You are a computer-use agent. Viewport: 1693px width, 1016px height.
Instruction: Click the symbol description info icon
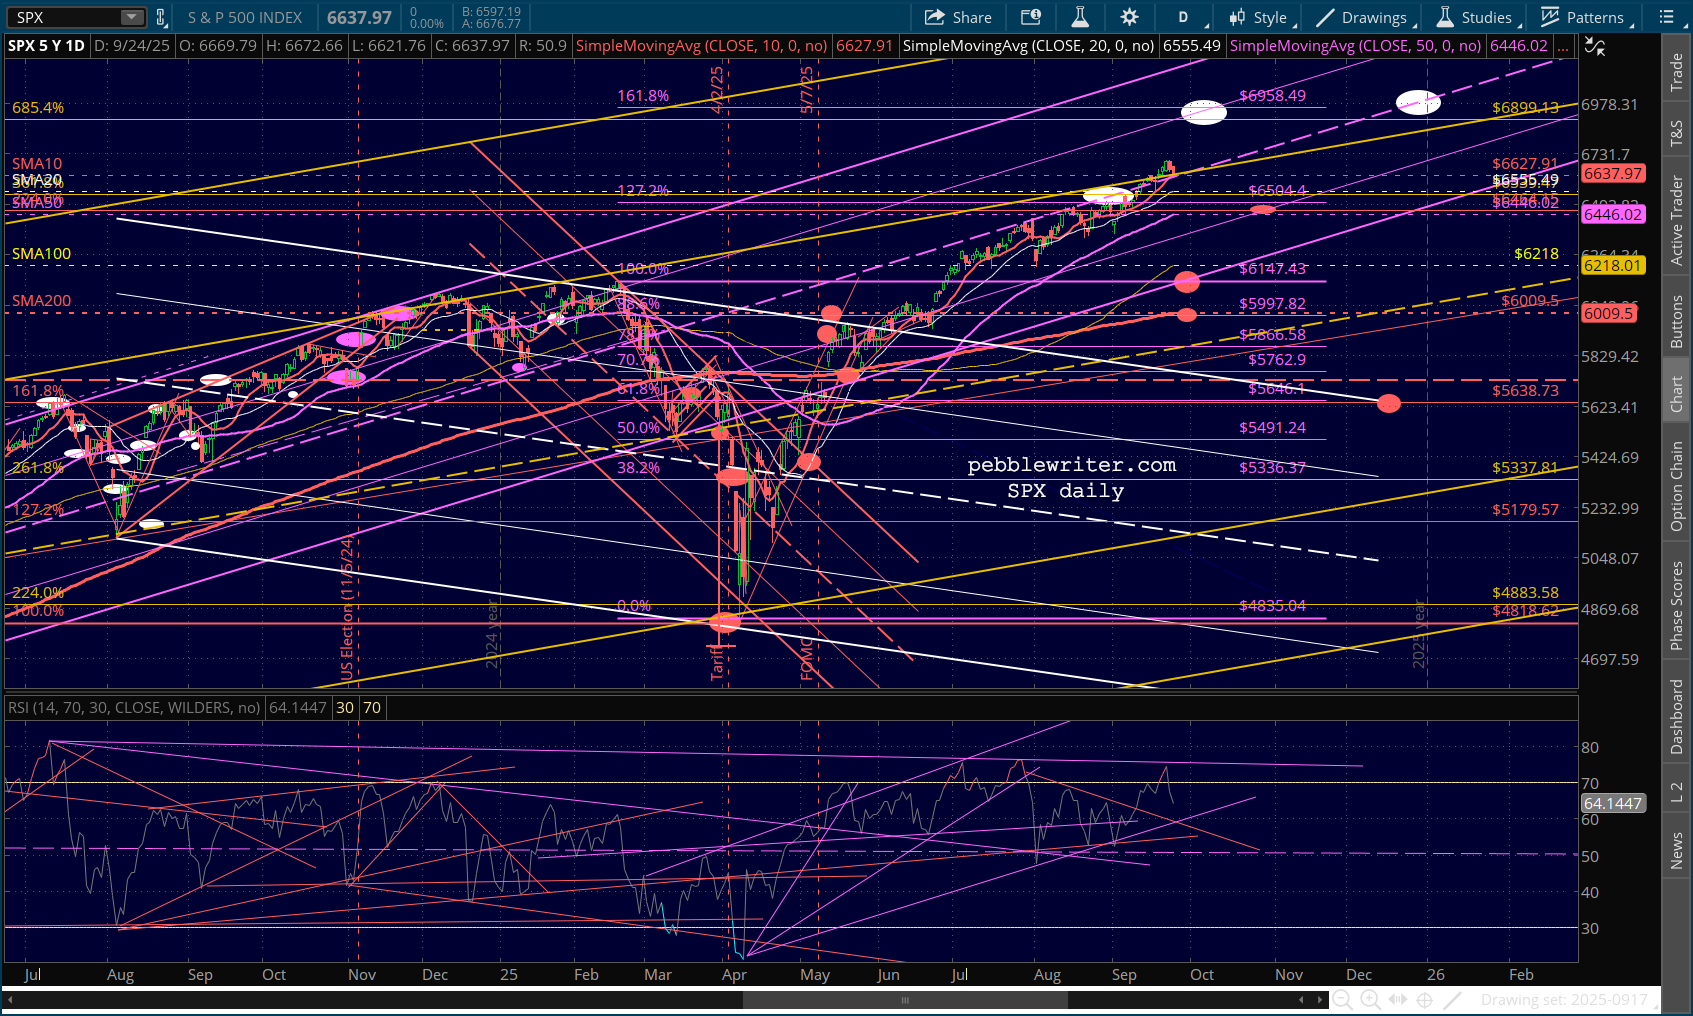[1031, 17]
